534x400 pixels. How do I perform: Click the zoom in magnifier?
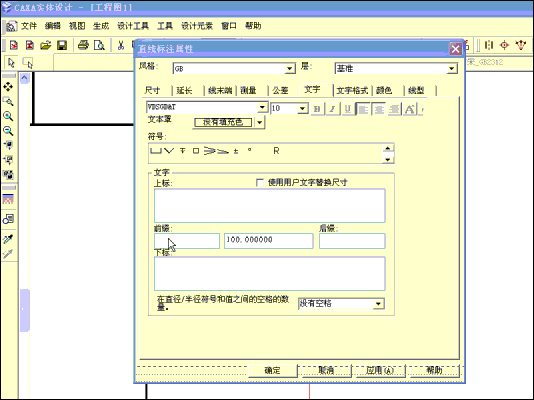[x=8, y=116]
